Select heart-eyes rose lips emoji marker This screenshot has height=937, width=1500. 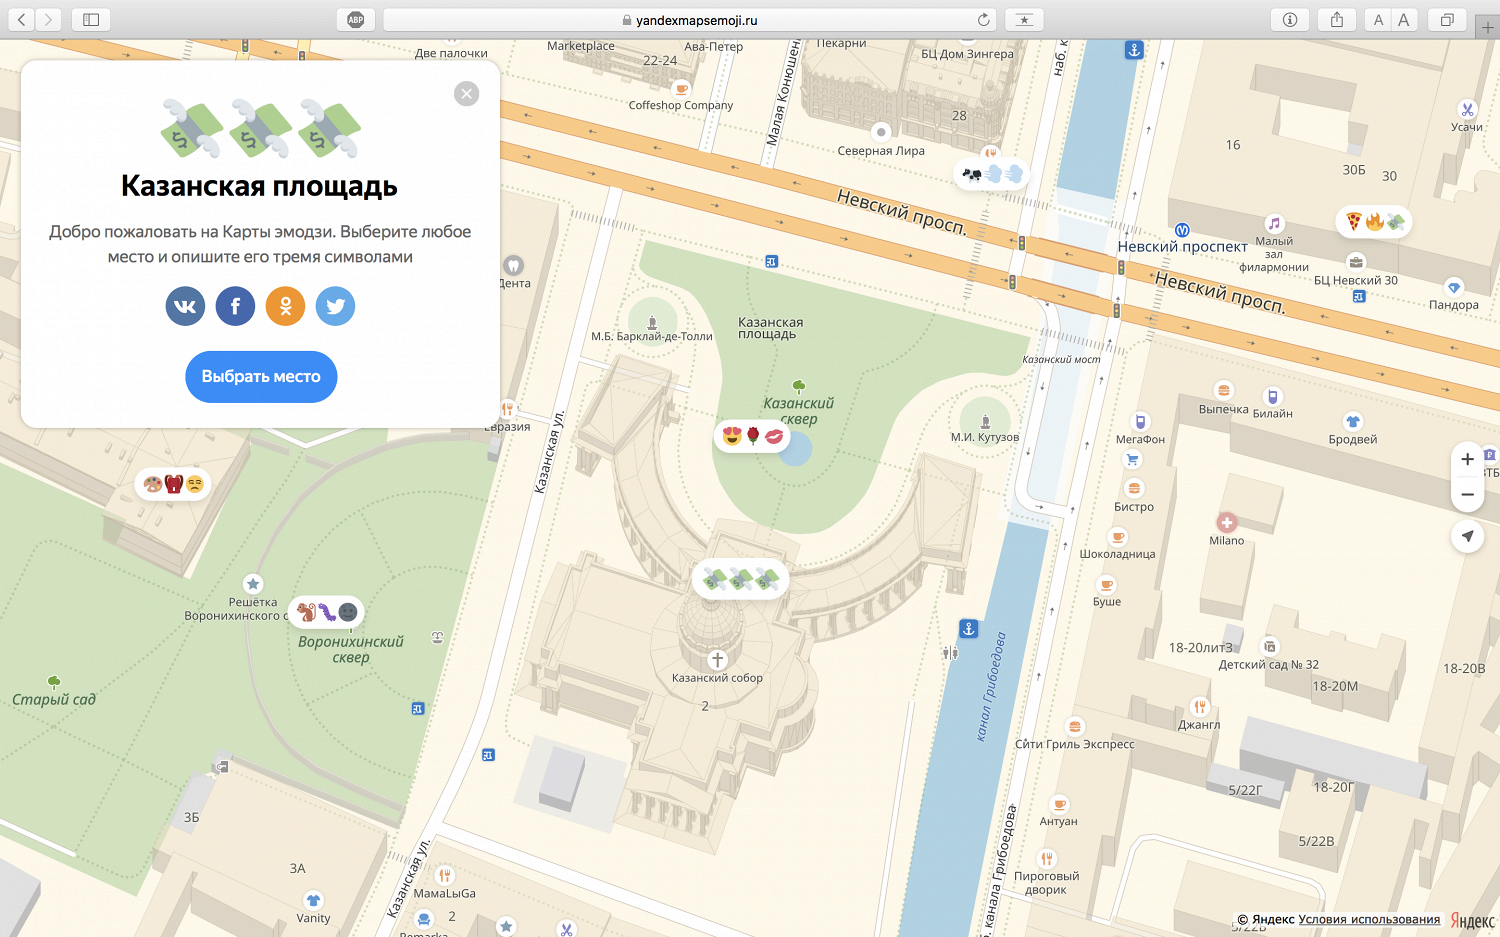click(x=752, y=436)
